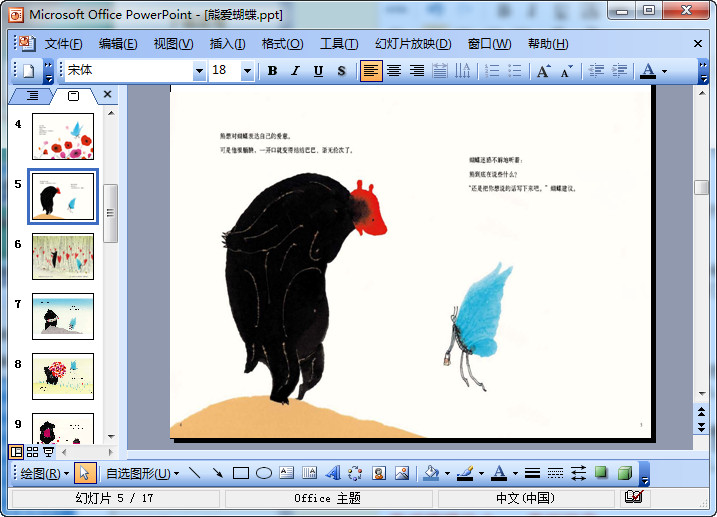Viewport: 717px width, 517px height.
Task: Select slide 6 thumbnail
Action: pyautogui.click(x=63, y=256)
